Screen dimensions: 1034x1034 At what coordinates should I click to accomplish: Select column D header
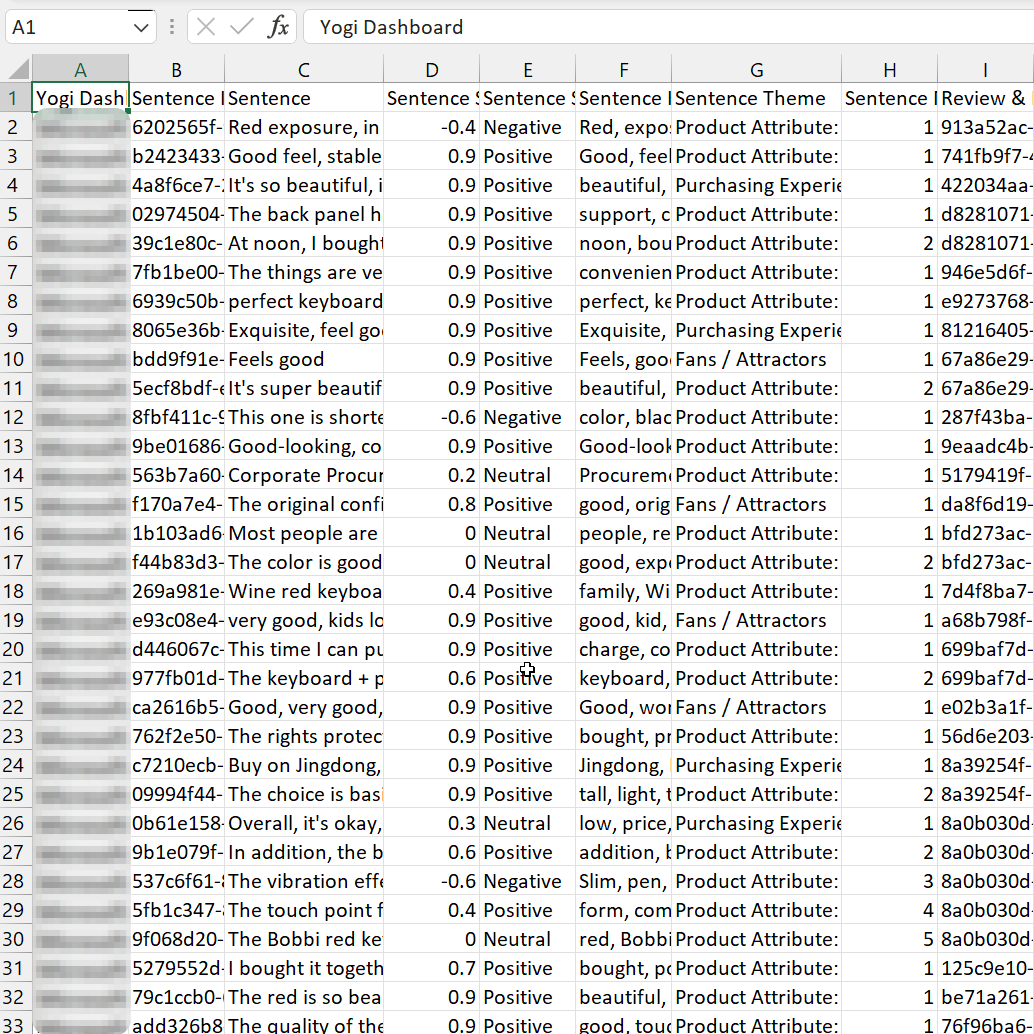pyautogui.click(x=431, y=69)
